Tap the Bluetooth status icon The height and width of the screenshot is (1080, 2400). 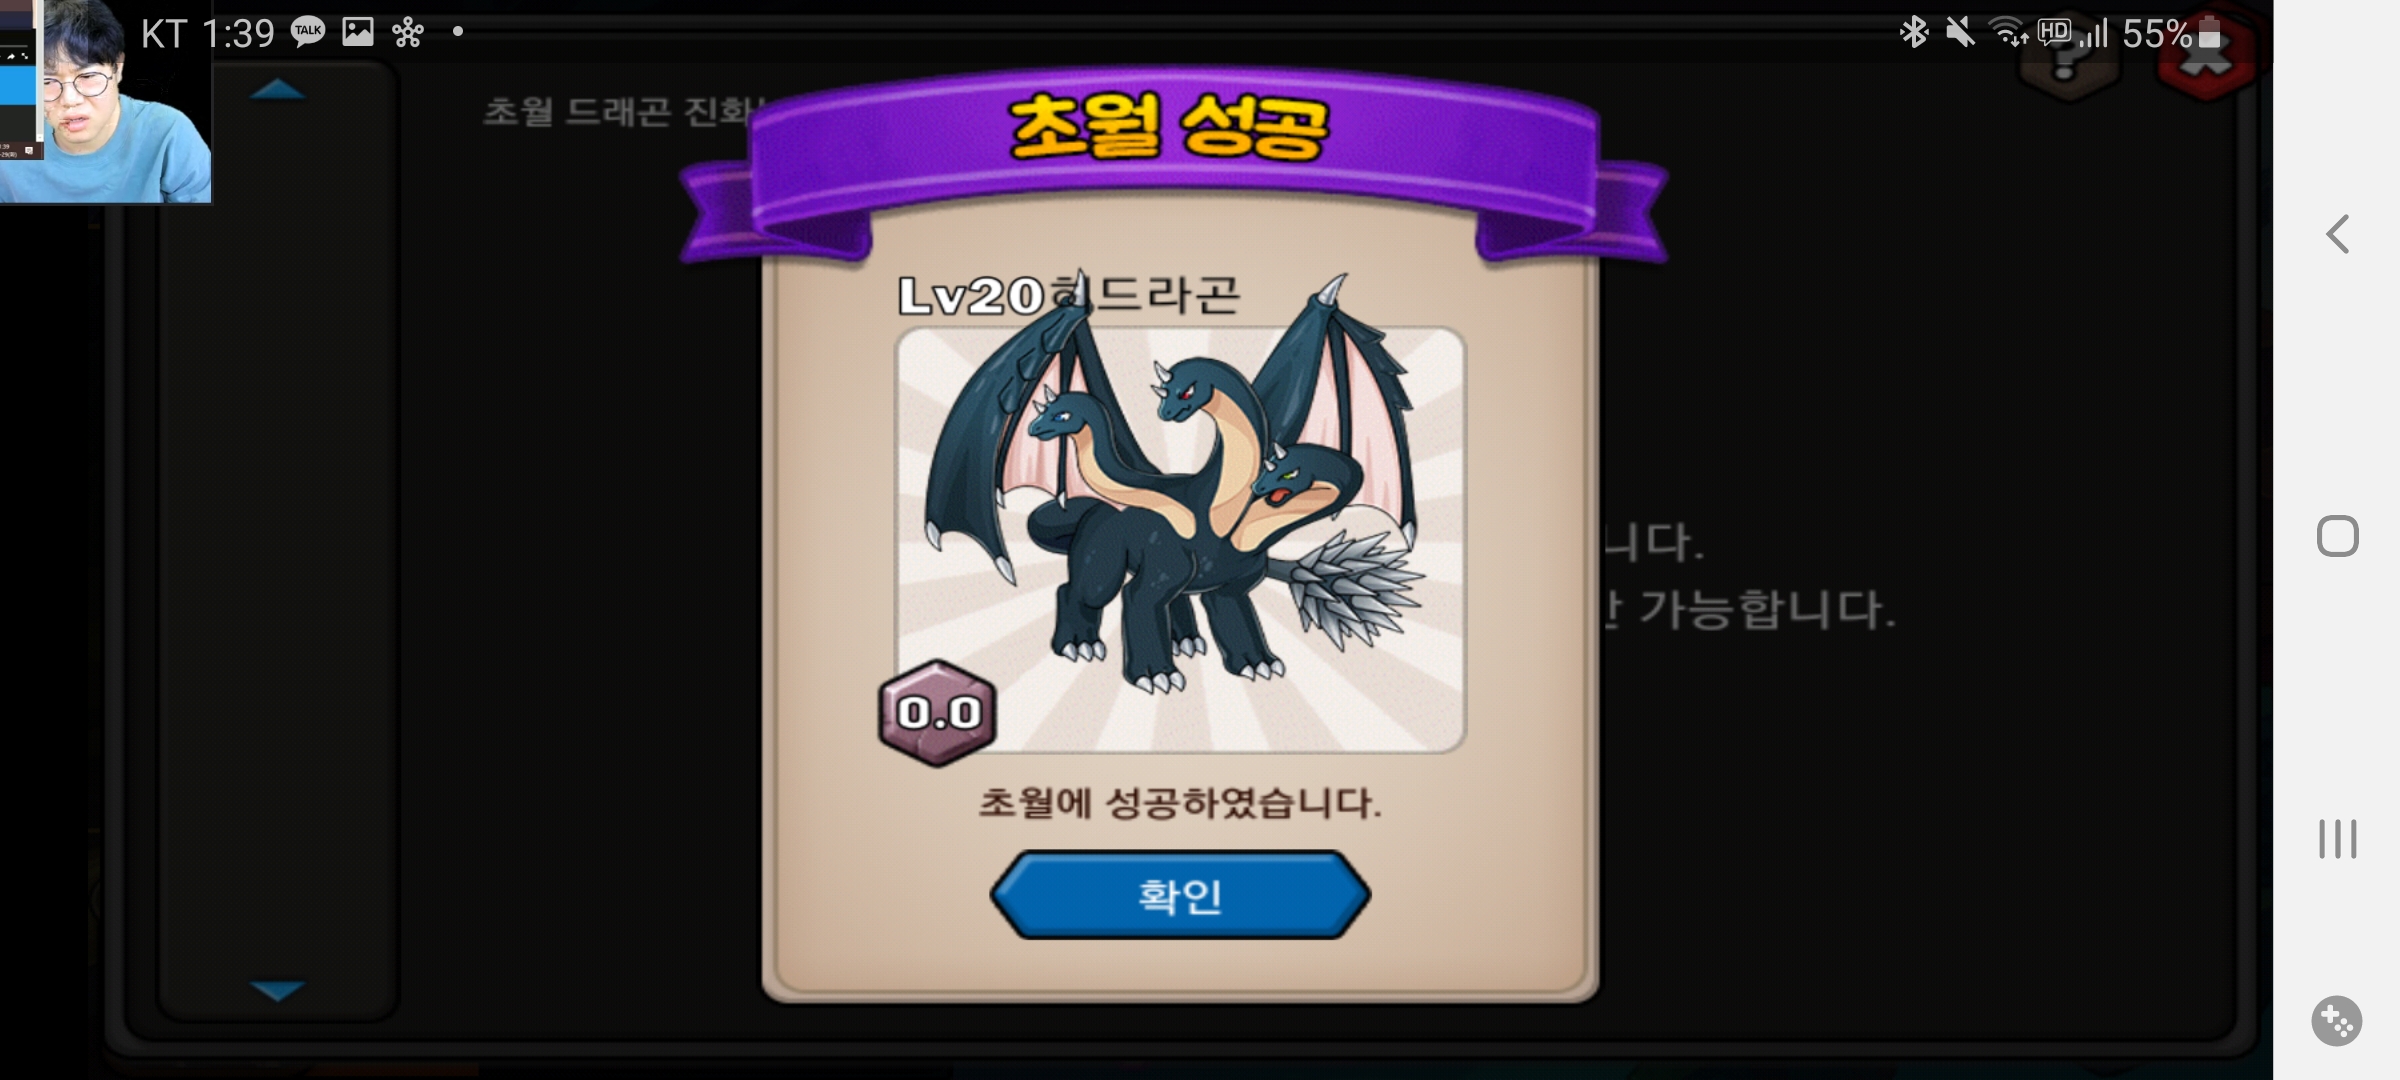point(1913,32)
